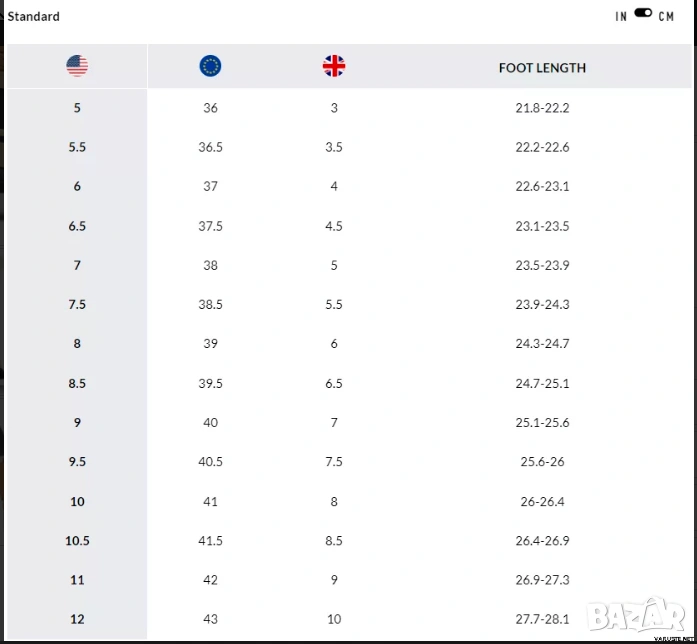Click foot length 25.6-26 value

click(542, 462)
